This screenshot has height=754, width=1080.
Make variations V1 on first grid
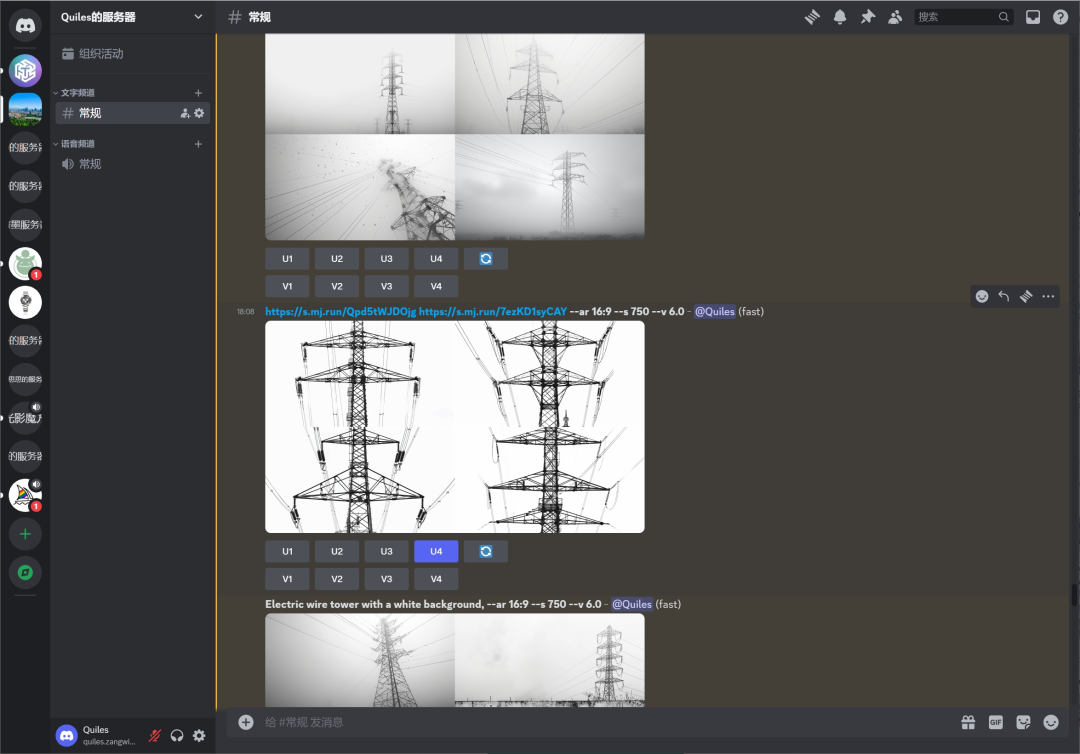[287, 286]
